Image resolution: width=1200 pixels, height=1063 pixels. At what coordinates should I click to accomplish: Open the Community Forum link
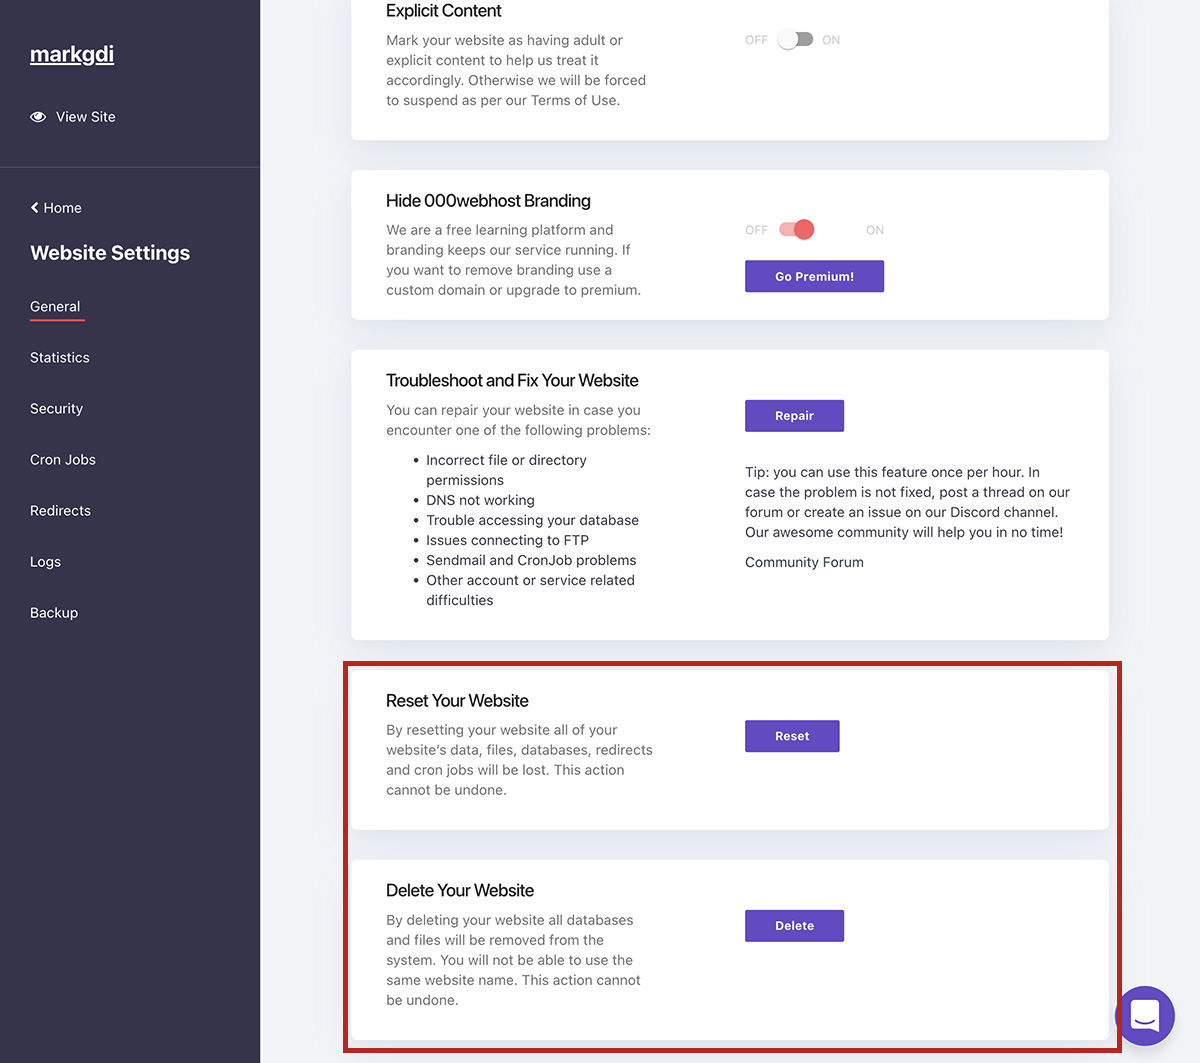click(804, 562)
